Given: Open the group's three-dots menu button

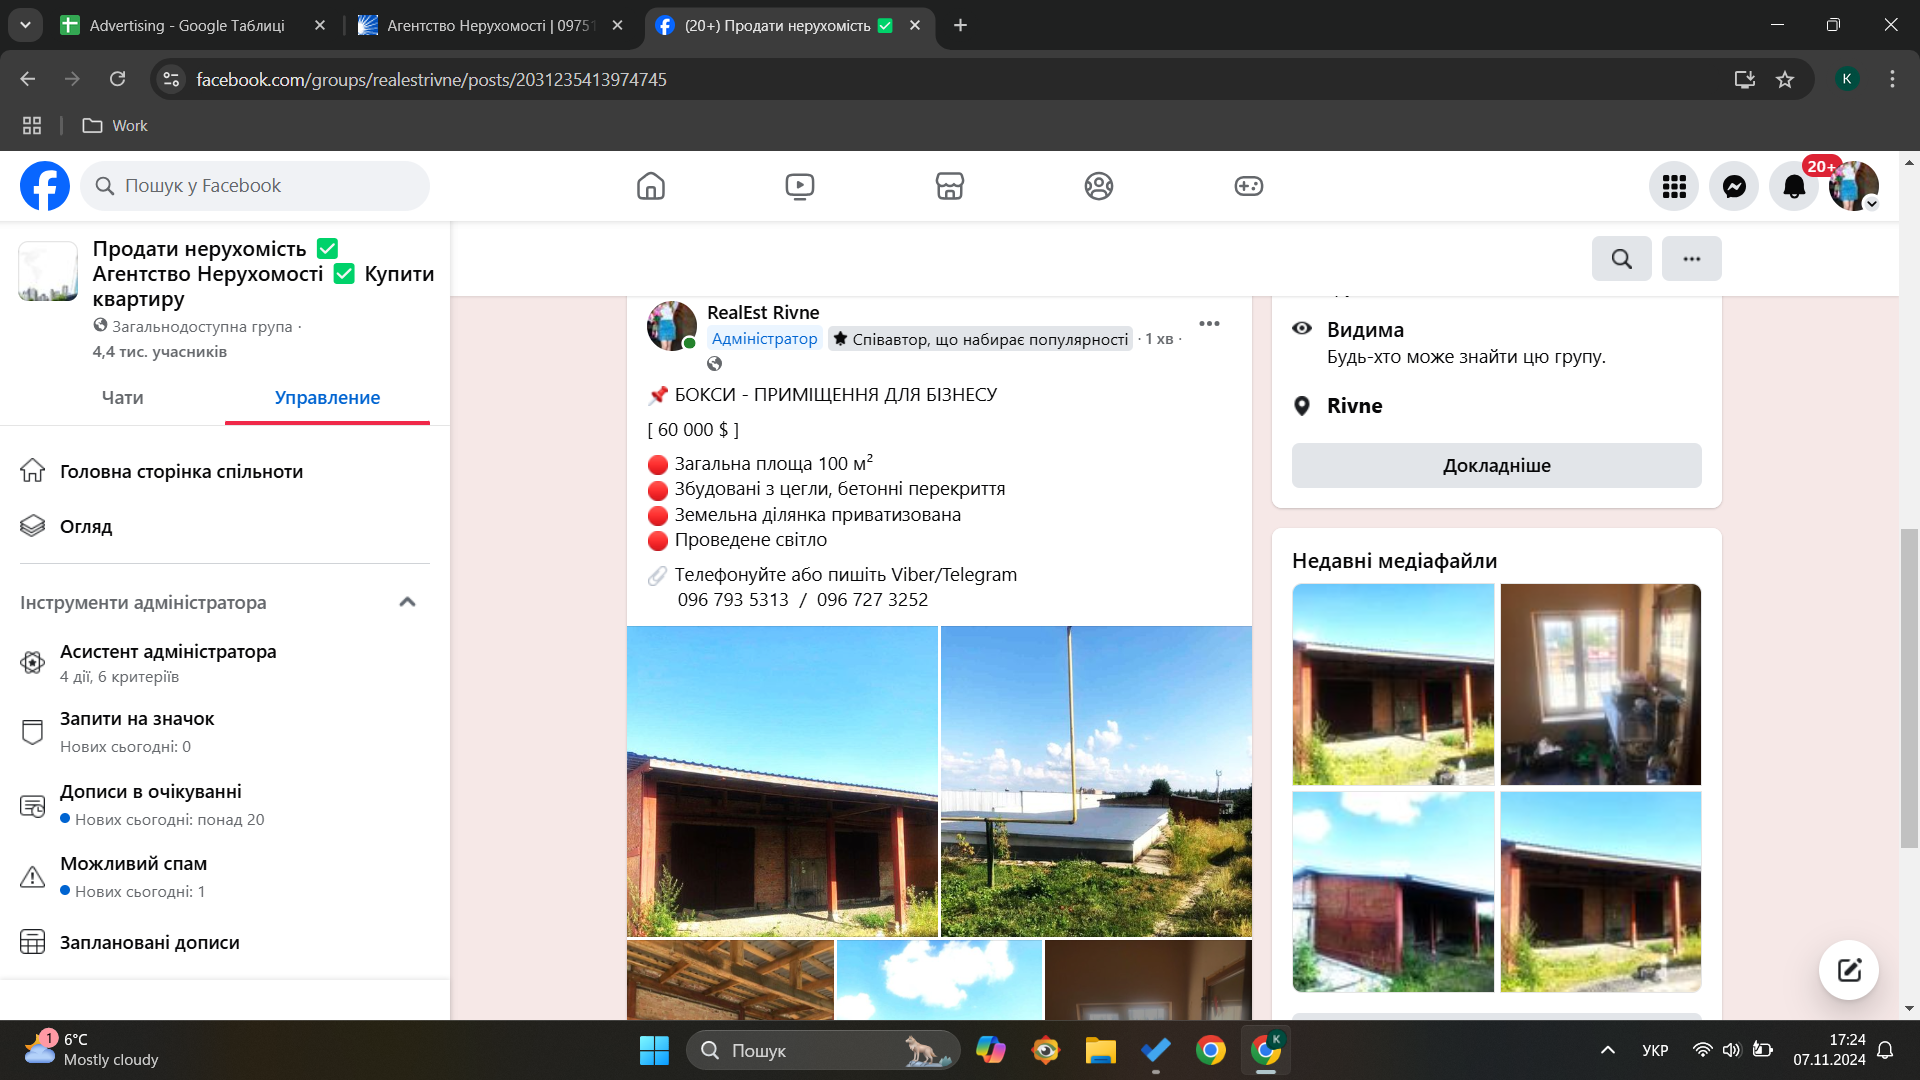Looking at the screenshot, I should click(x=1691, y=259).
